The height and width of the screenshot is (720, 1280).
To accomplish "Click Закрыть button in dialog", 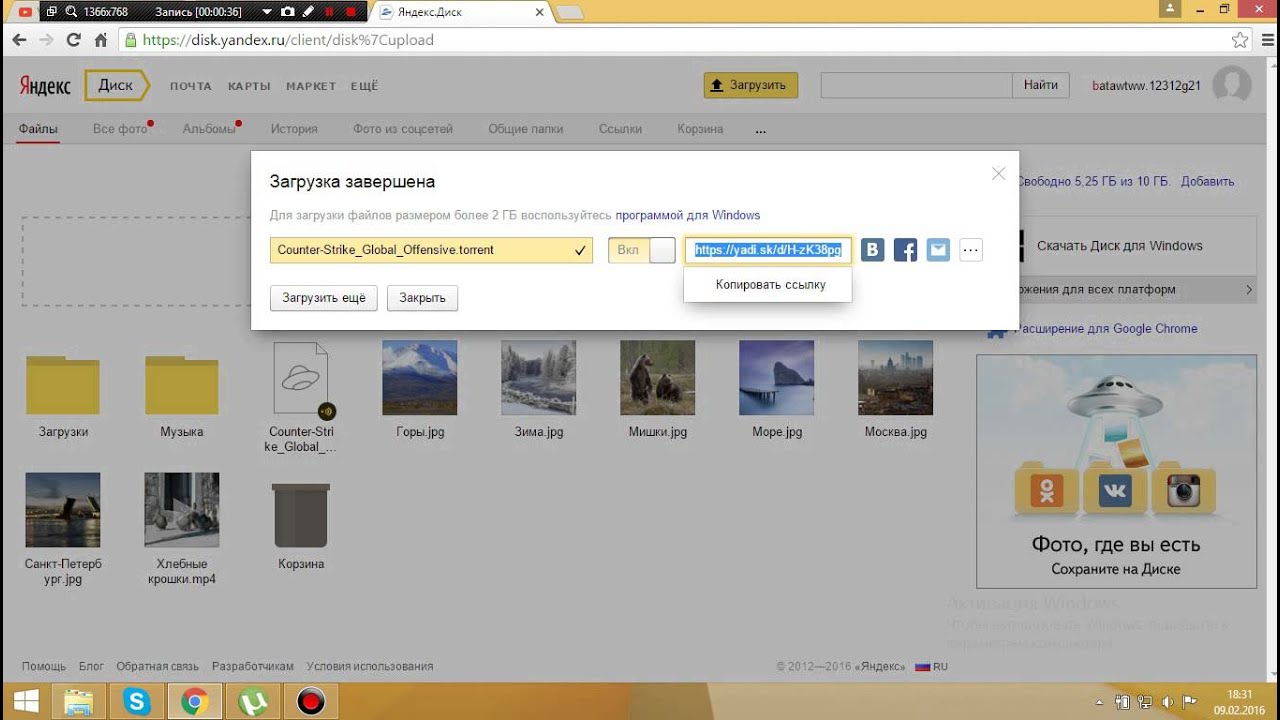I will [x=422, y=298].
